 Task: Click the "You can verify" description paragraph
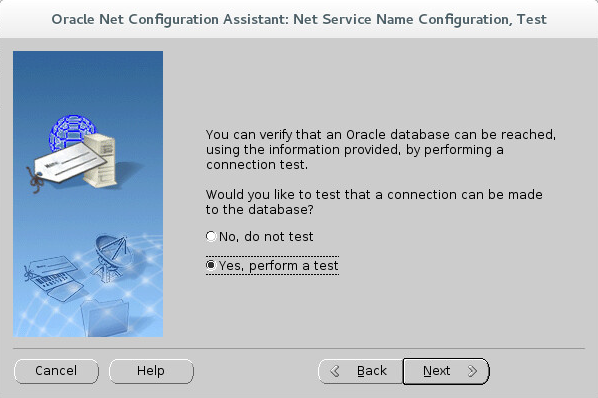coord(381,149)
